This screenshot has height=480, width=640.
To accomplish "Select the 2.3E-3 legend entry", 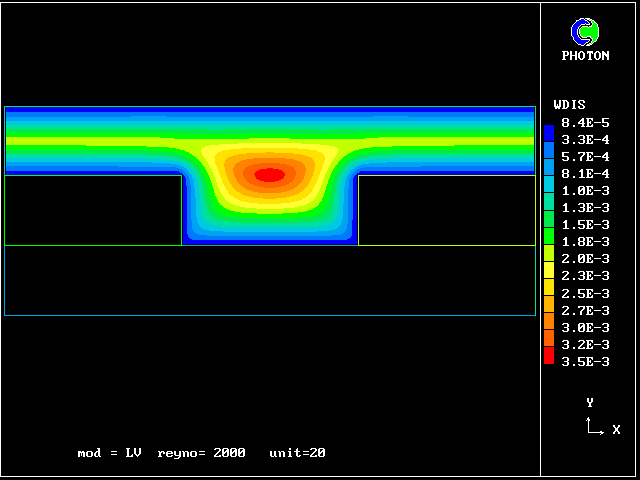I will 584,275.
